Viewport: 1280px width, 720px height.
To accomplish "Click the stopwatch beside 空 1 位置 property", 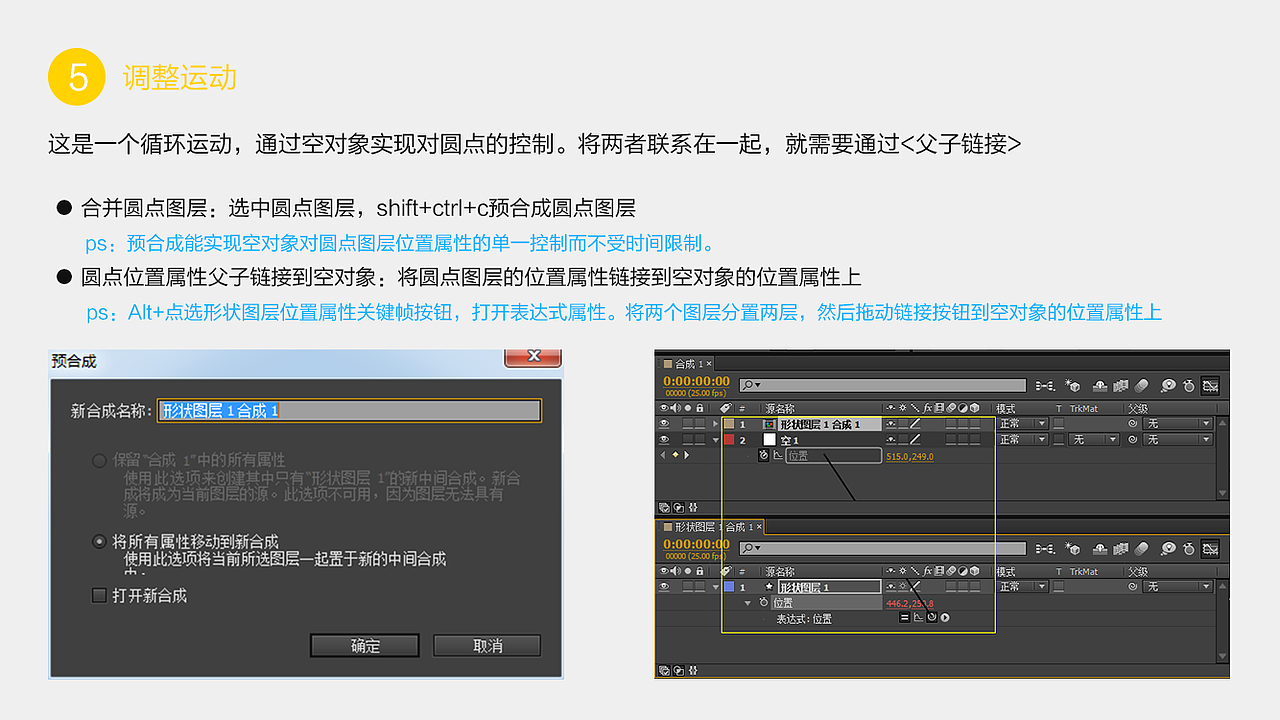I will pos(764,455).
